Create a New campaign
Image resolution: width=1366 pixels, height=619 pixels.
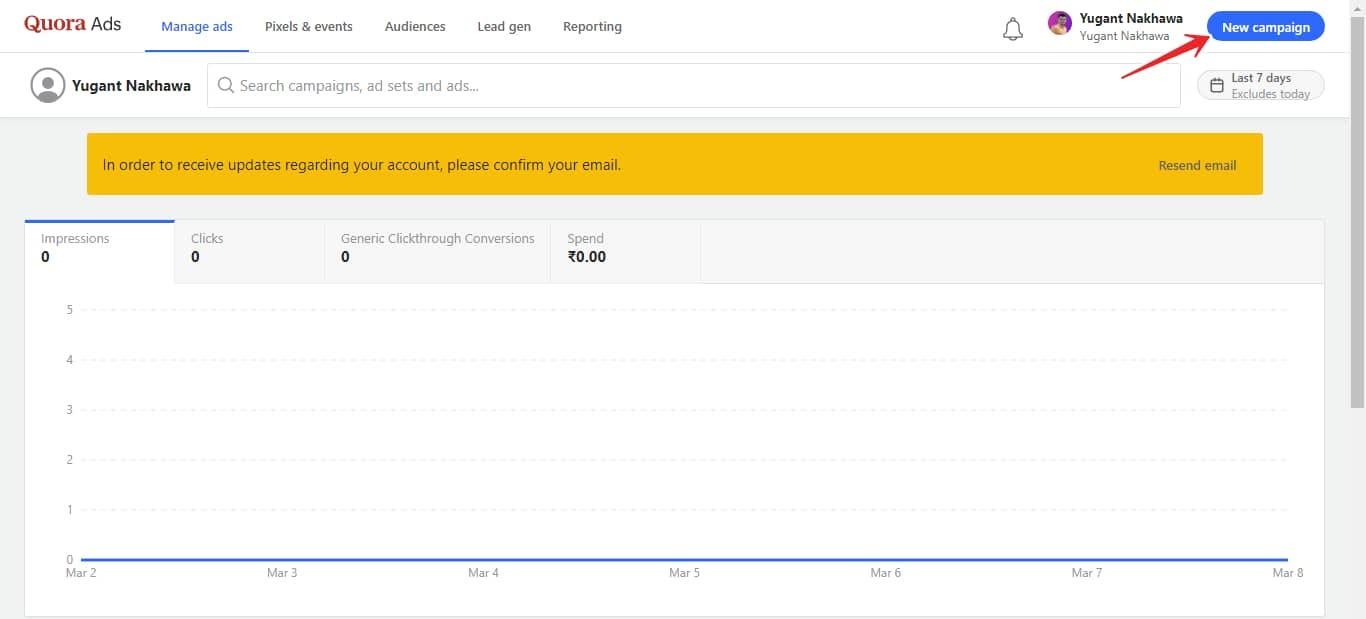1266,27
